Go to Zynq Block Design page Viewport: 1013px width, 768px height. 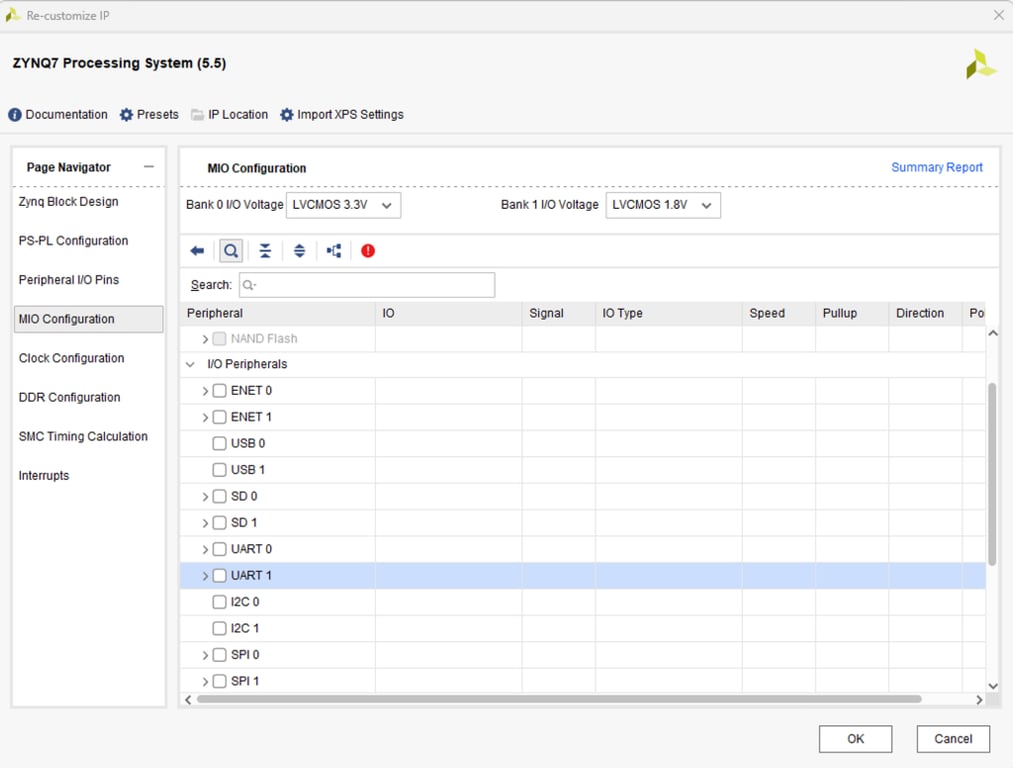(68, 202)
